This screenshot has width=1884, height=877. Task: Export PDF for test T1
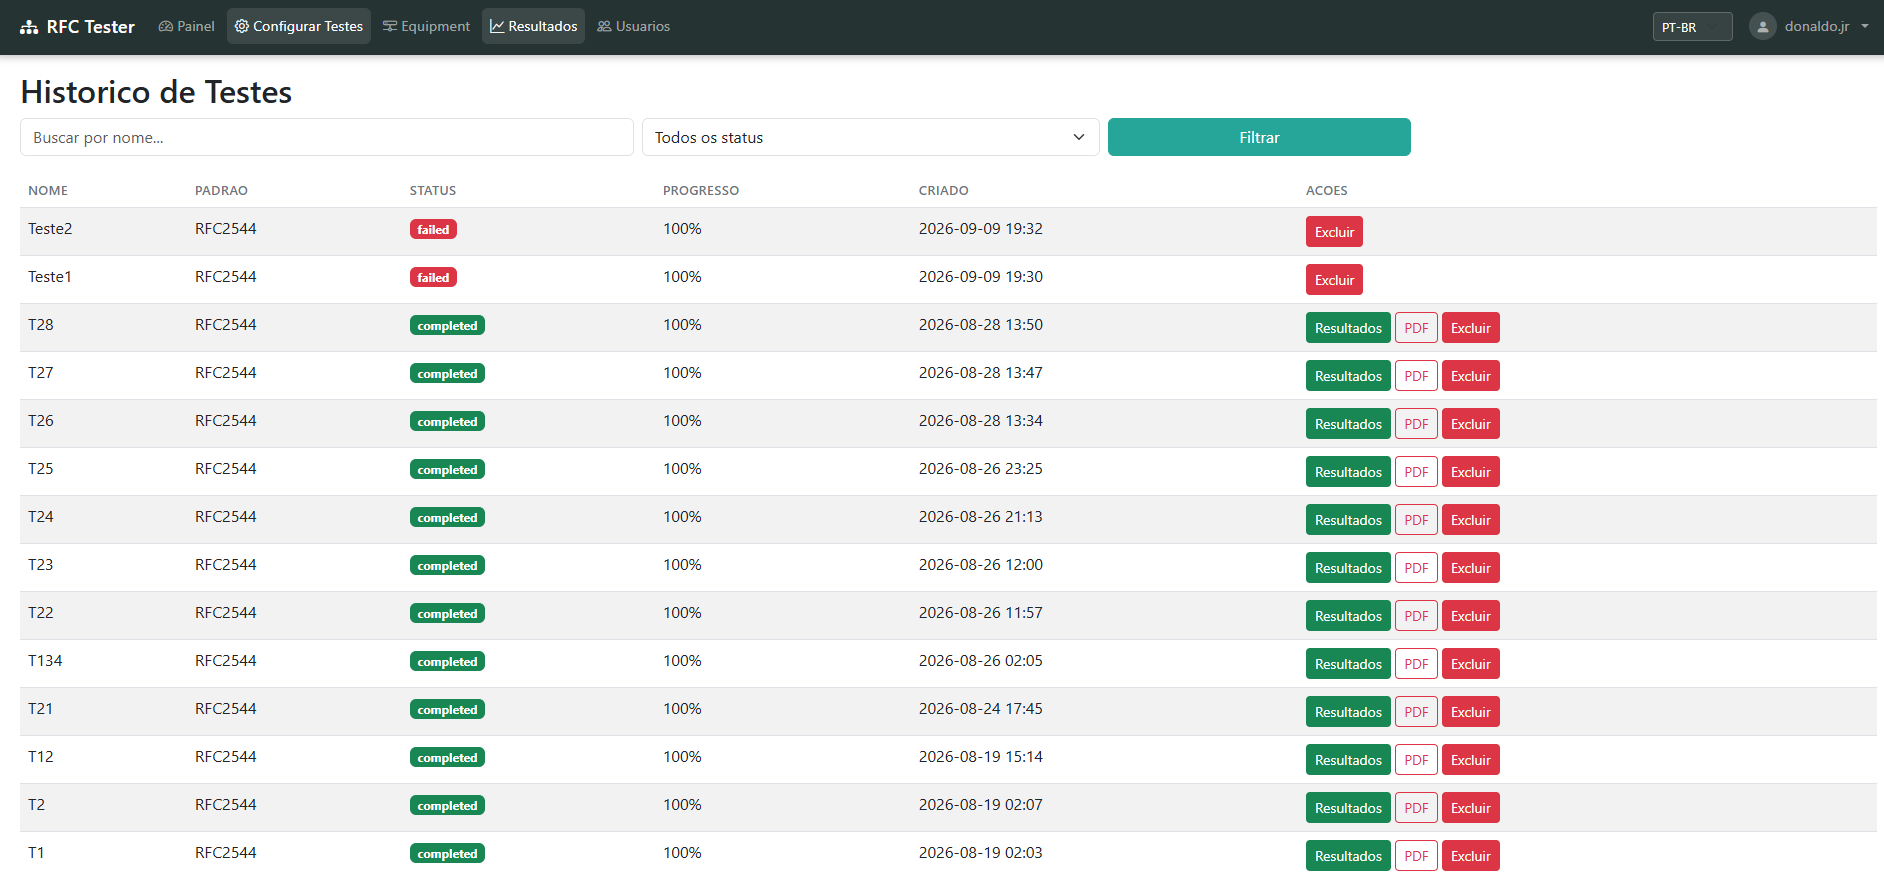coord(1416,856)
